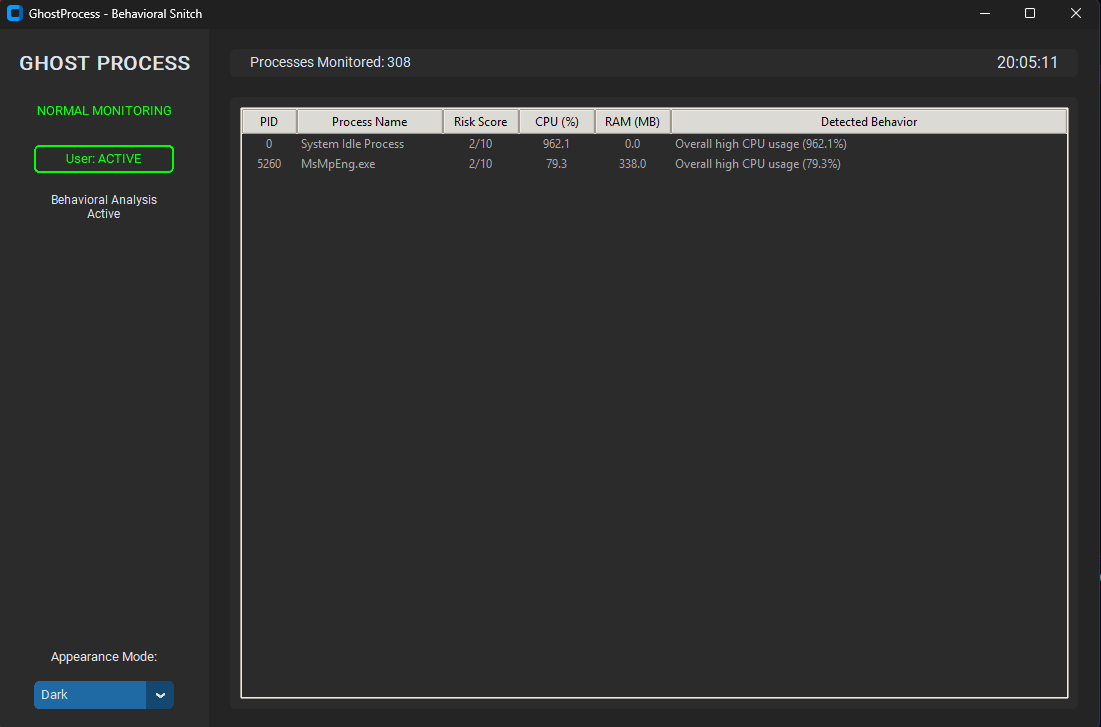Click the NORMAL MONITORING status label
Viewport: 1101px width, 727px height.
(104, 111)
